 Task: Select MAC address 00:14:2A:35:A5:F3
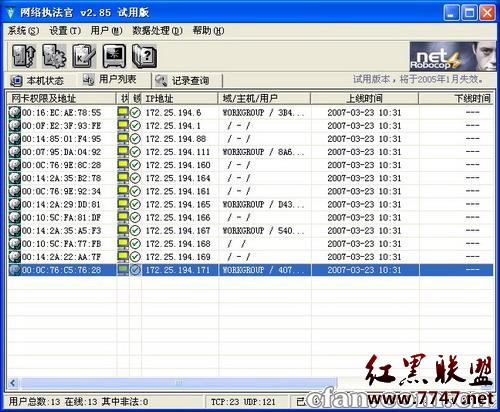[x=61, y=231]
